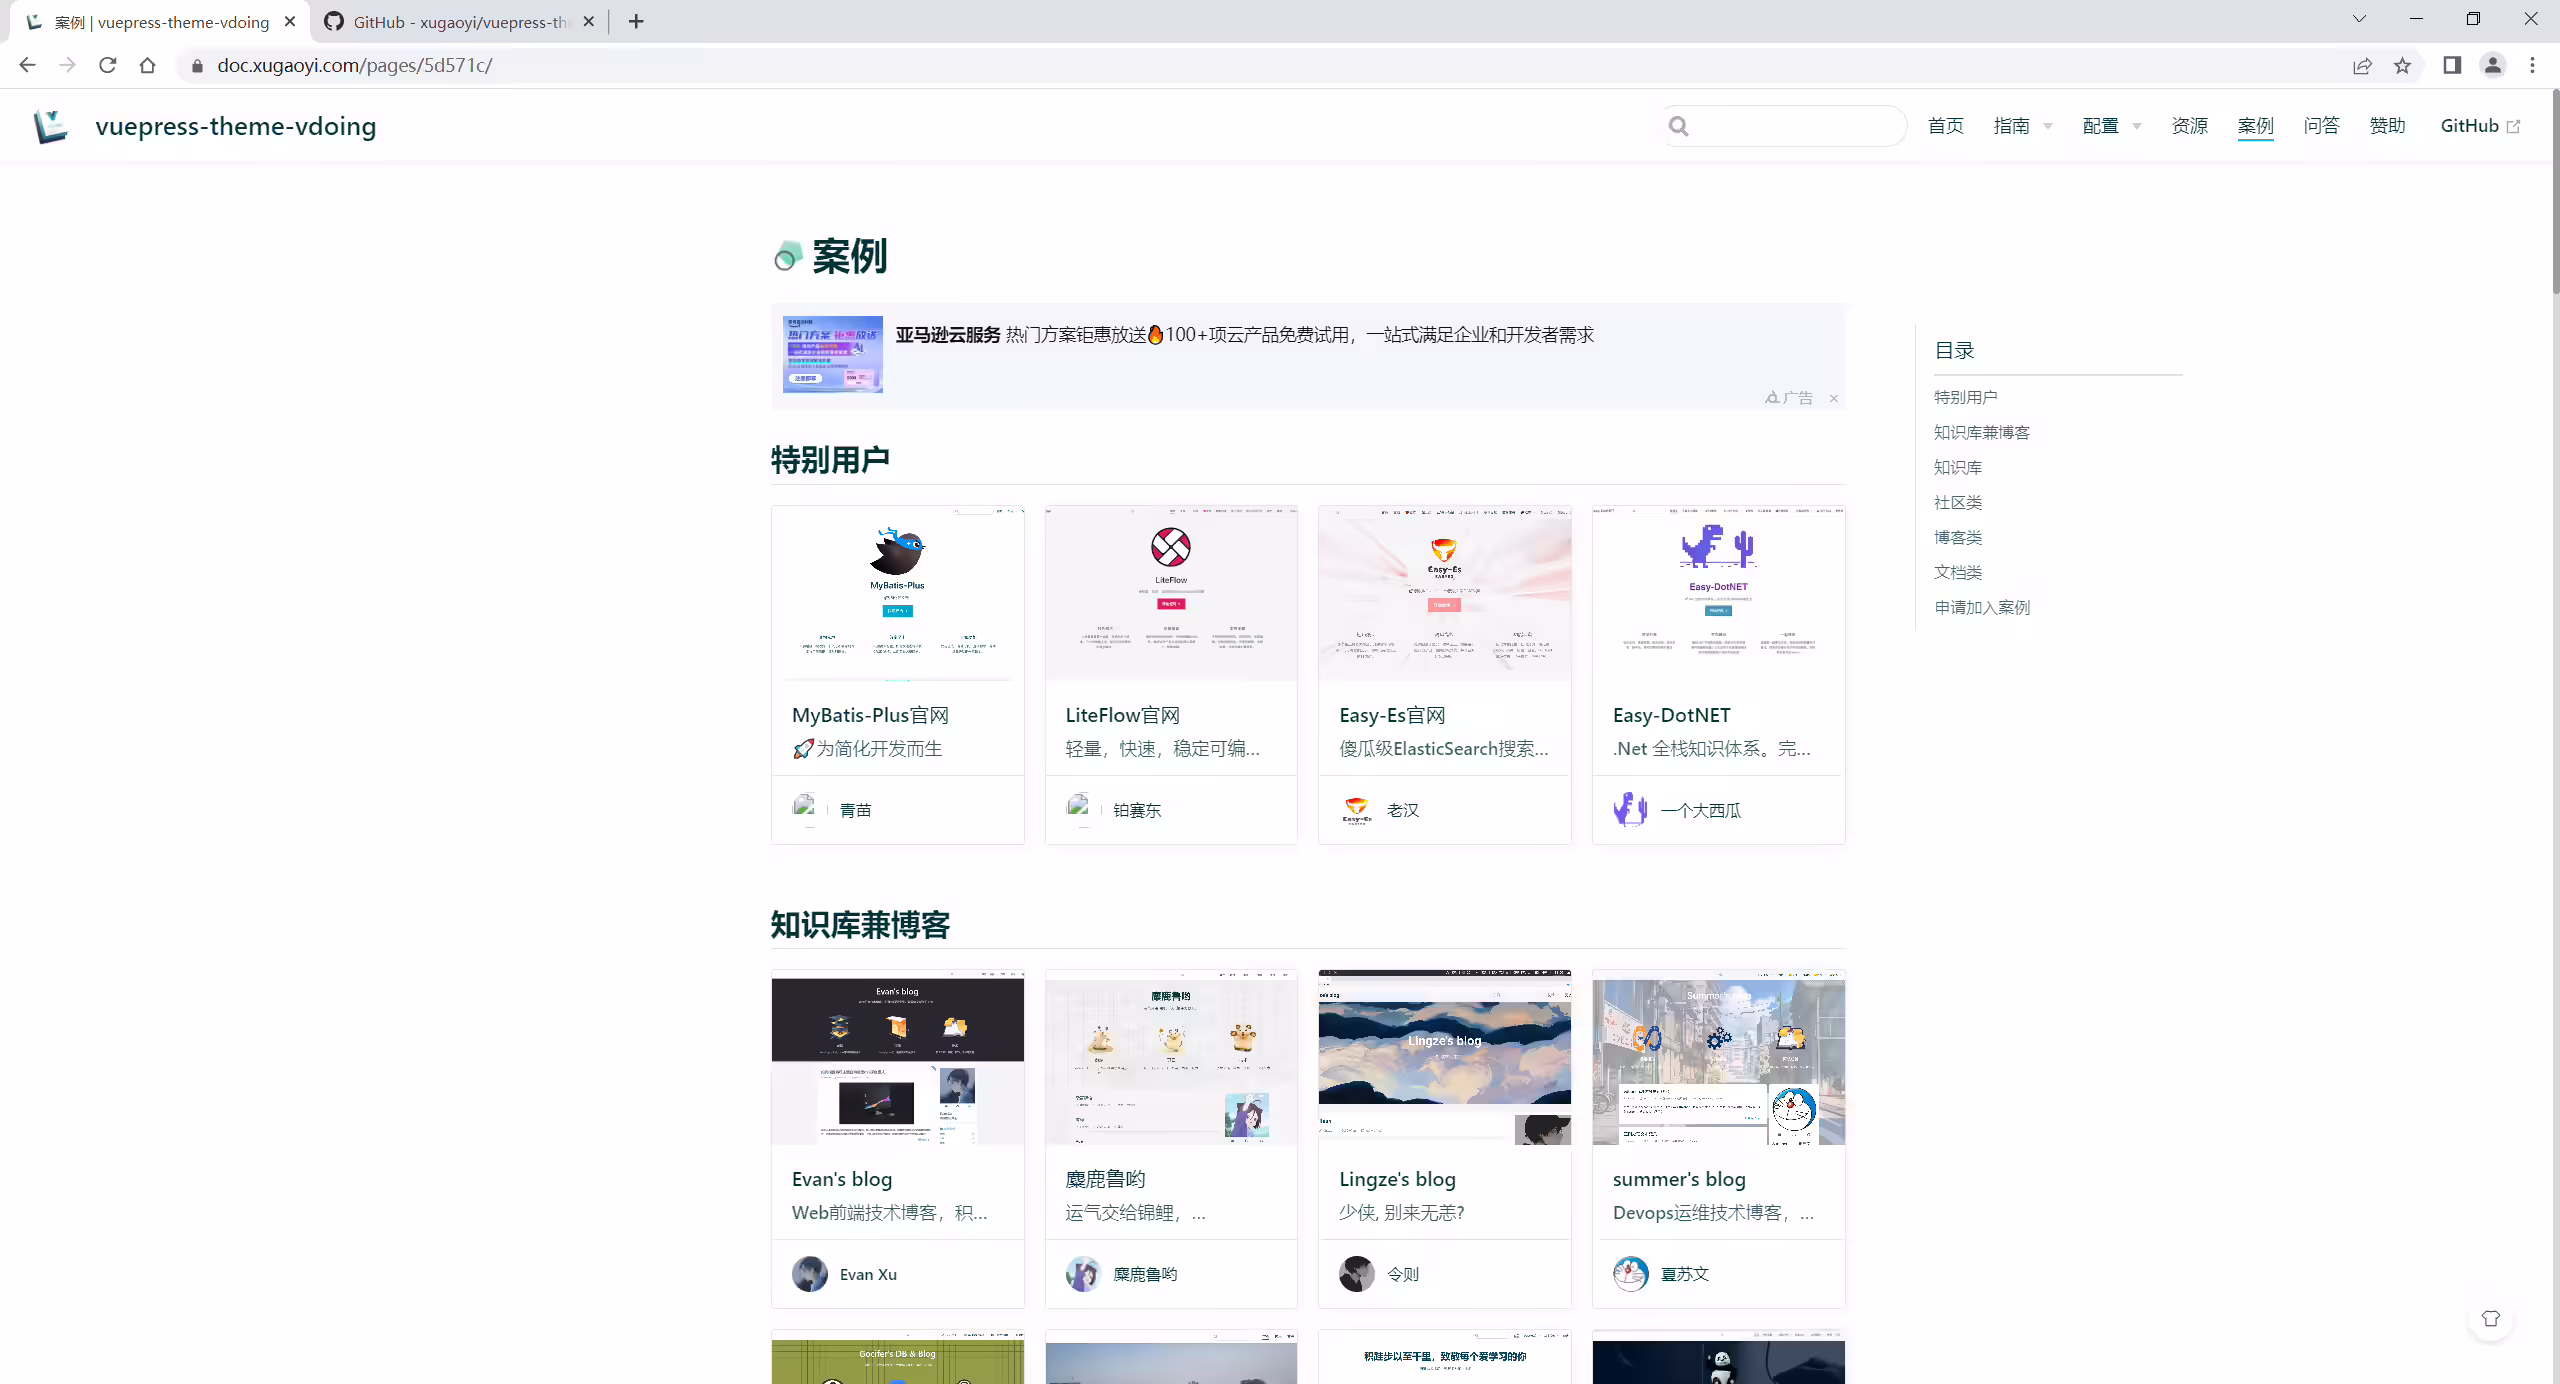Viewport: 2560px width, 1384px height.
Task: Open the Lingze's blog screenshot thumbnail
Action: coord(1445,1057)
